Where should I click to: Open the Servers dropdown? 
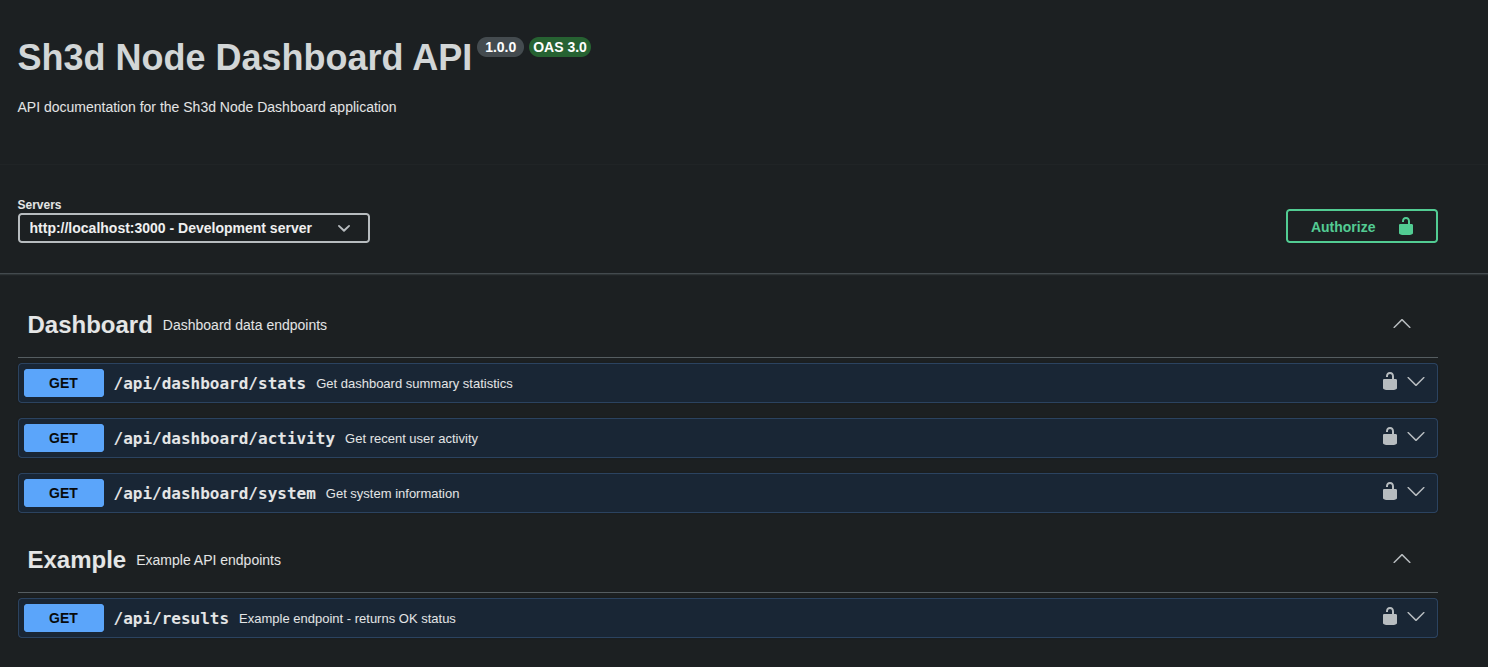coord(193,228)
